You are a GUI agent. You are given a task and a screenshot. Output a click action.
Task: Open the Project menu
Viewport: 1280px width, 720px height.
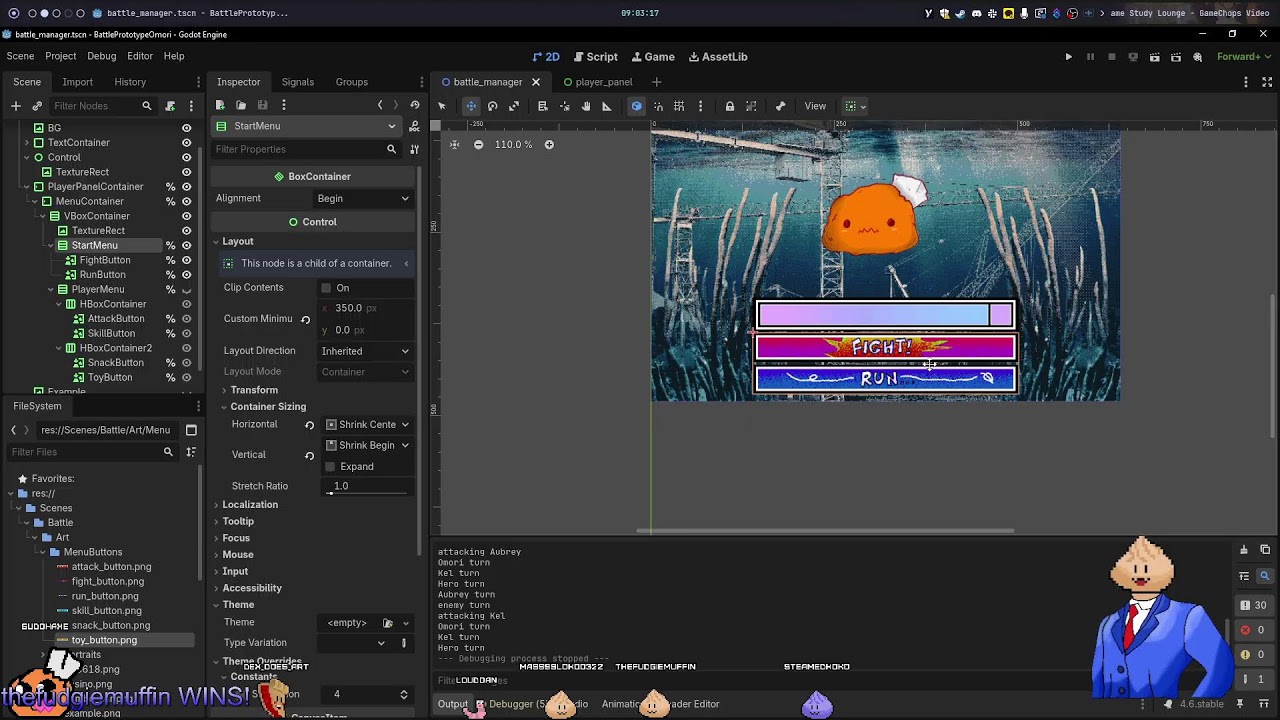point(60,56)
